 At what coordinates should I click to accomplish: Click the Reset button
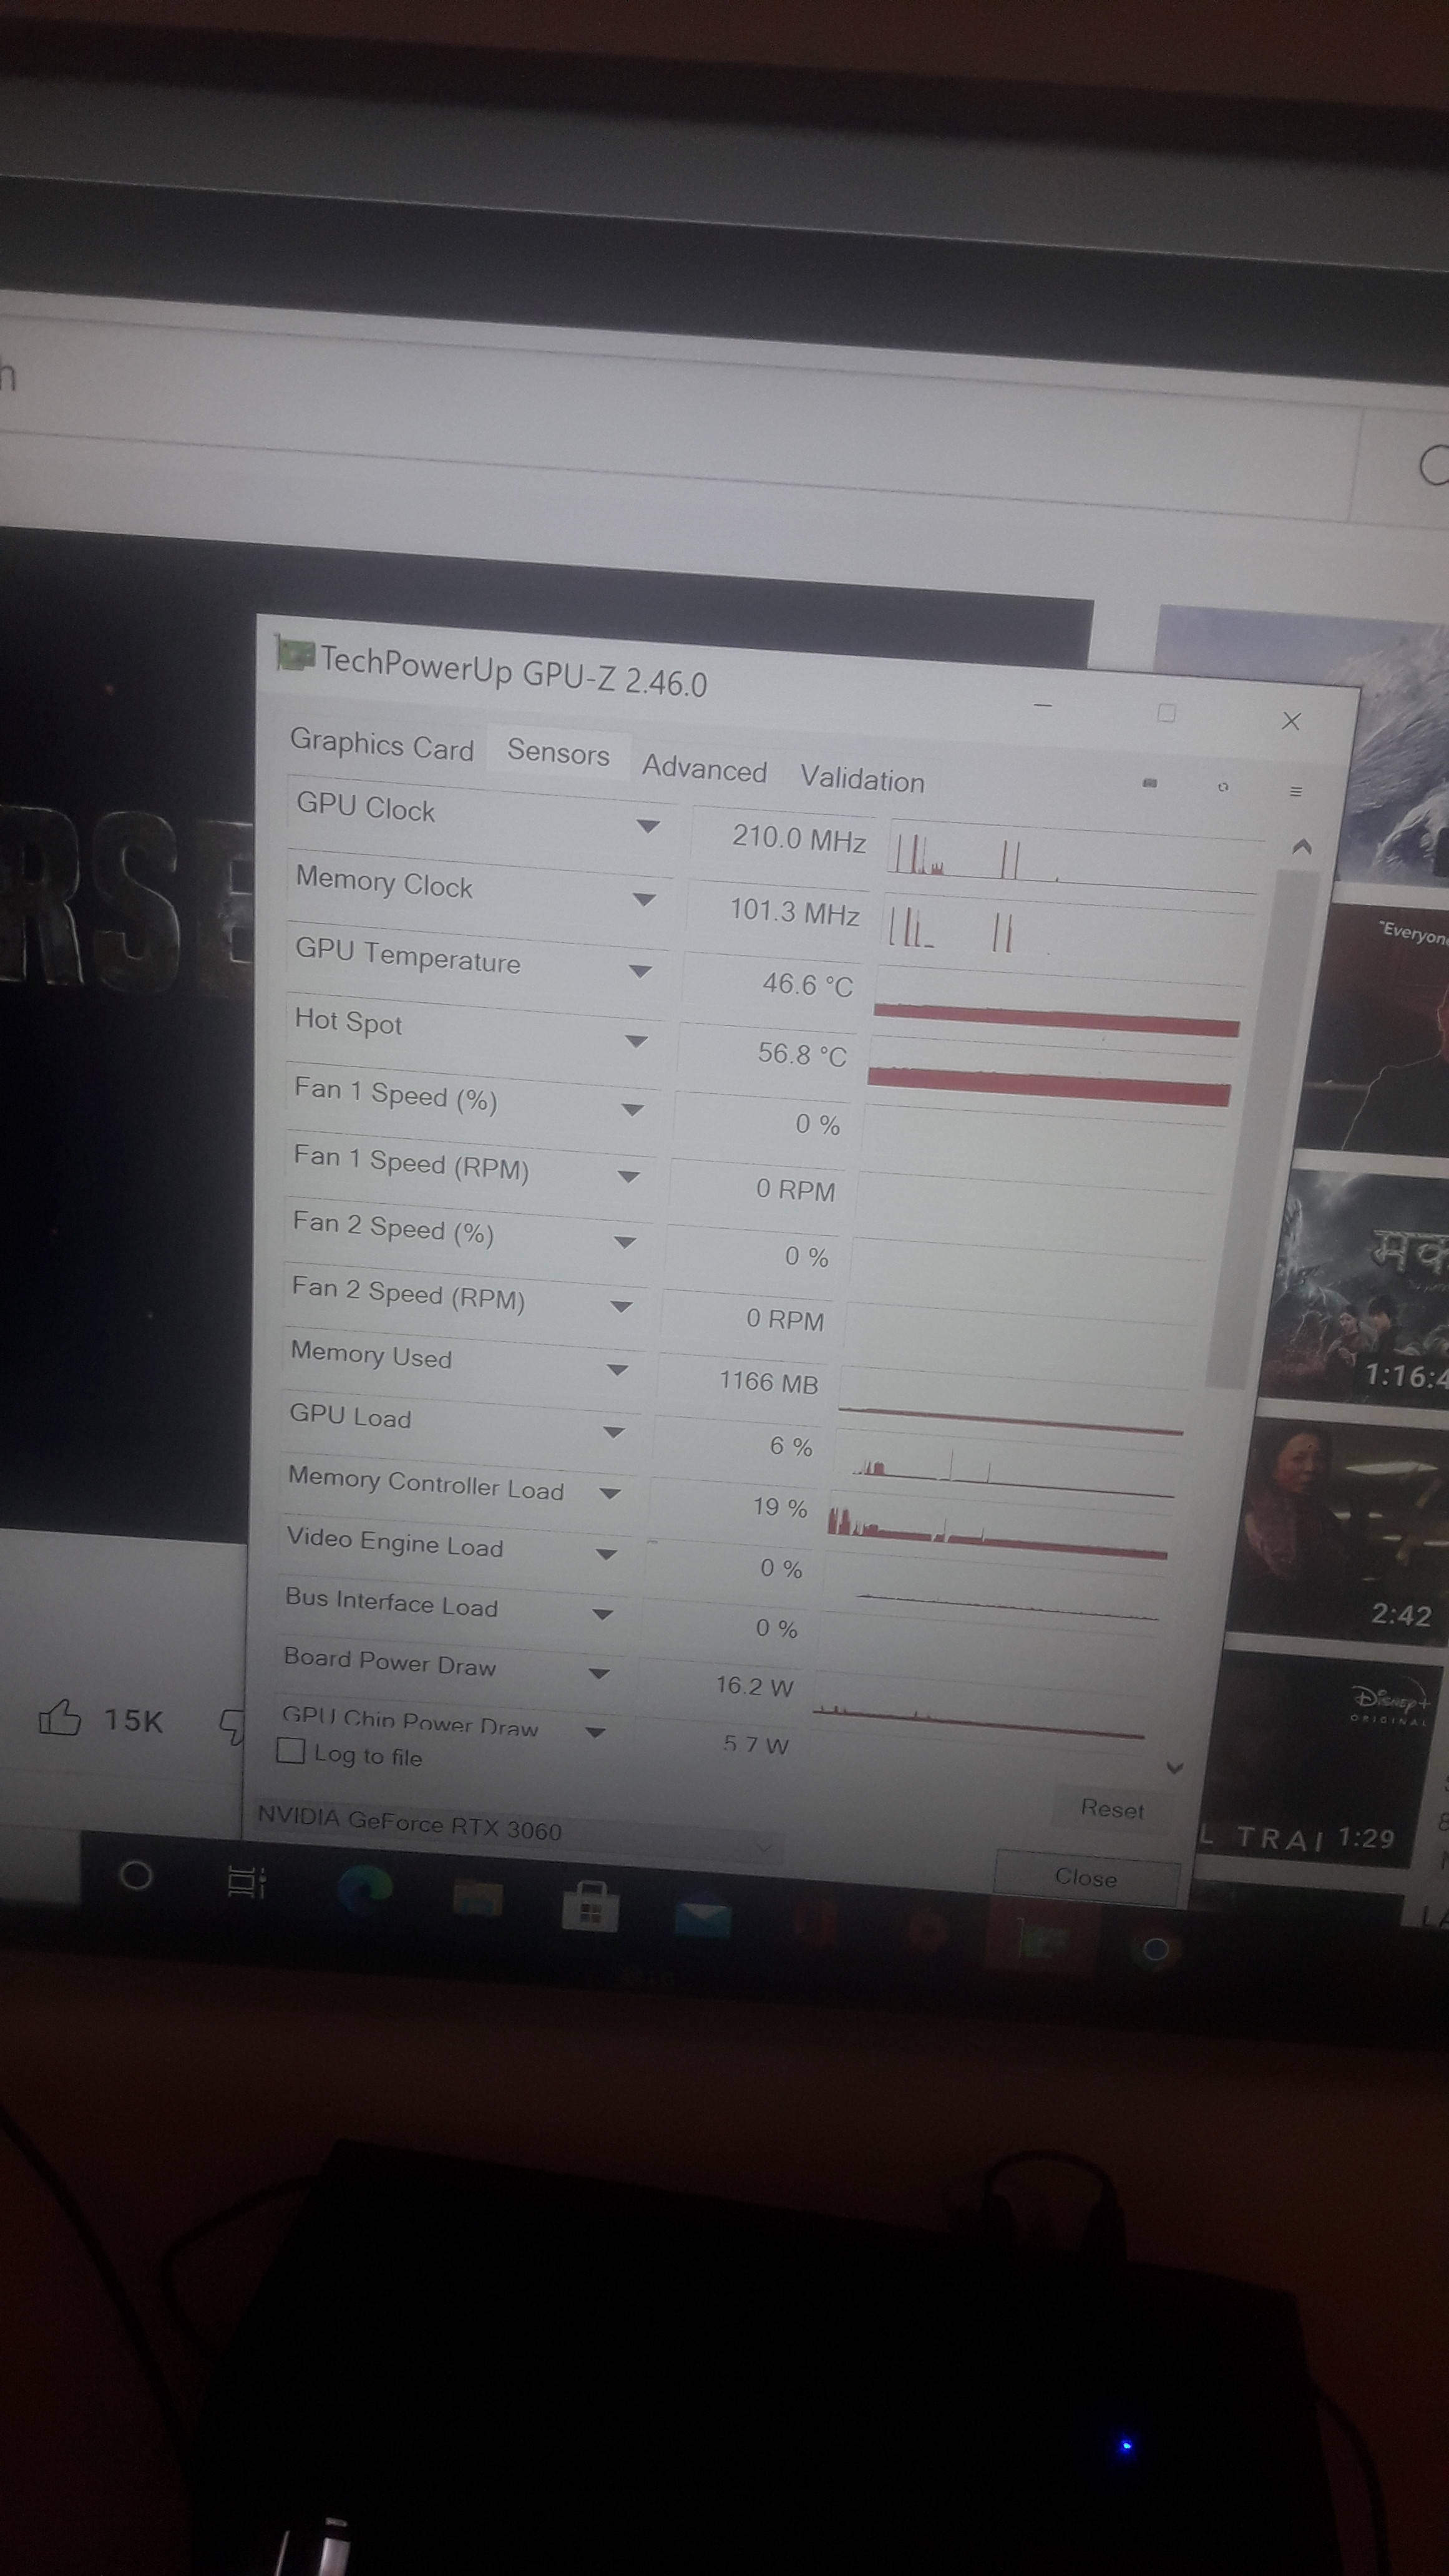1112,1808
